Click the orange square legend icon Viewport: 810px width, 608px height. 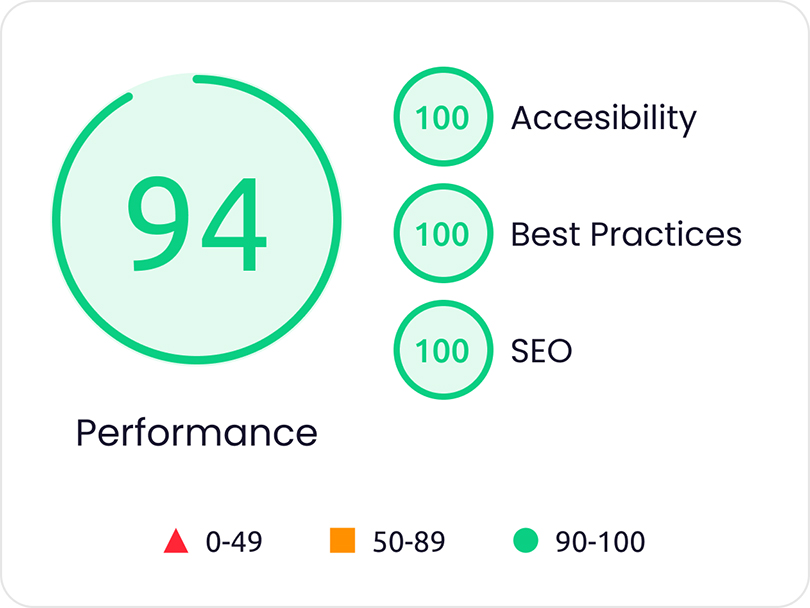click(x=342, y=540)
